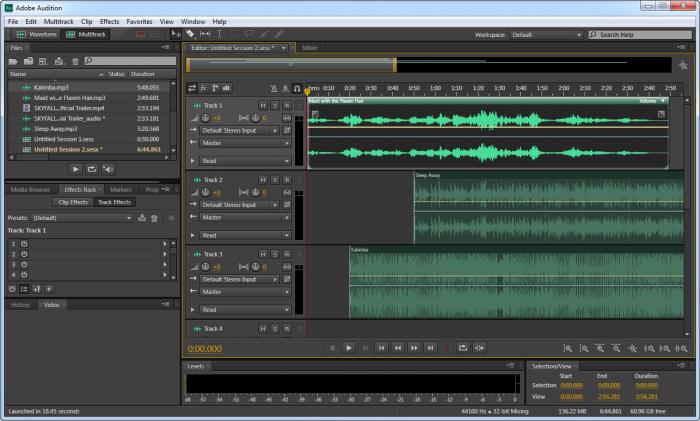Mute Track 1

tap(263, 105)
